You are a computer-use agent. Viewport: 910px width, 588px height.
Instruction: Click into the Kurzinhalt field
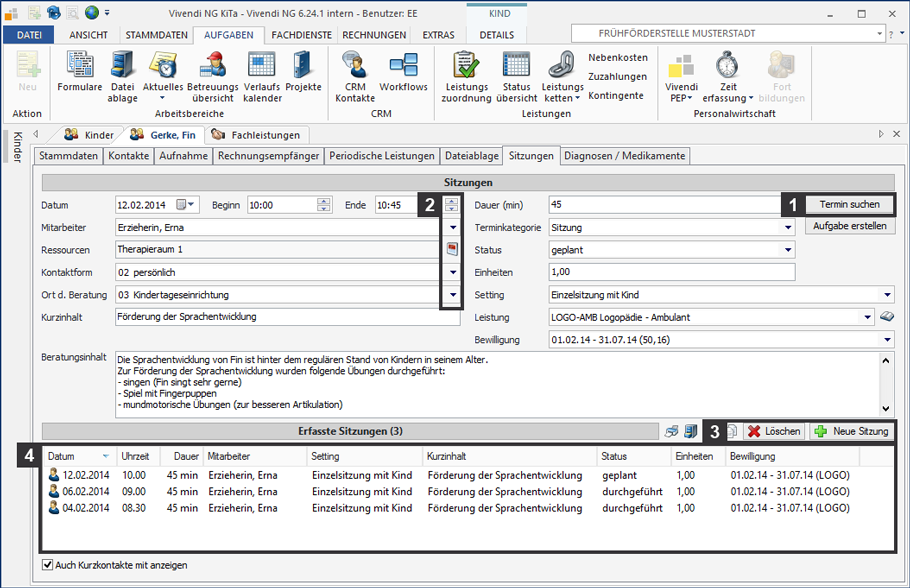click(x=287, y=317)
